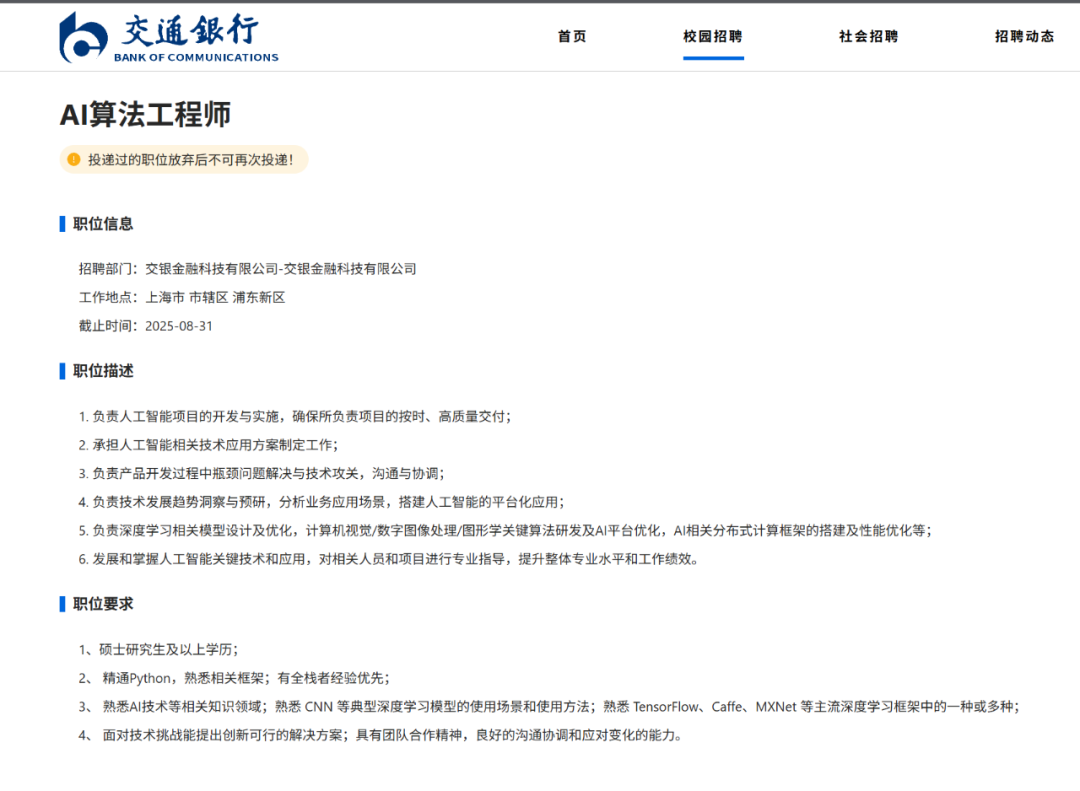Screen dimensions: 1080x791
Task: Click requirement 硕士研究生及以上学历
Action: [x=158, y=650]
